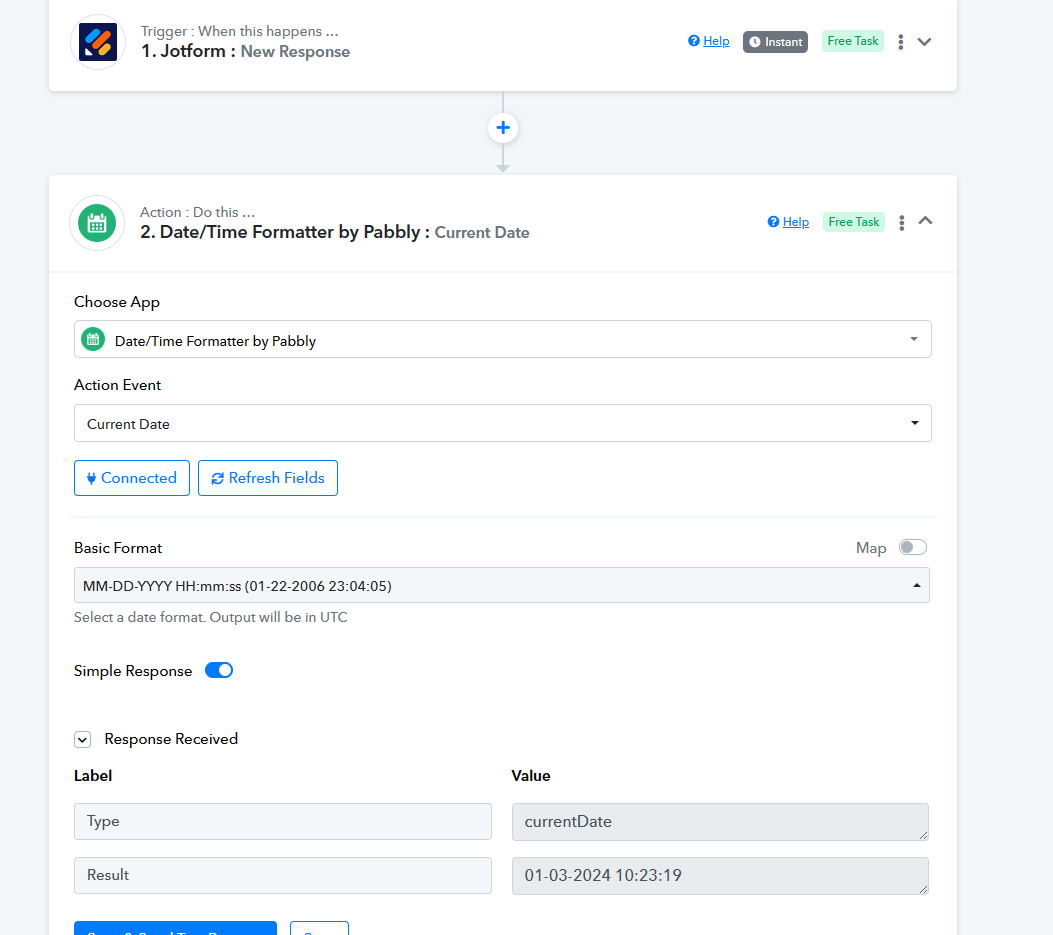Click the Date/Time Formatter calendar icon
Screen dimensions: 1053x935
[97, 223]
